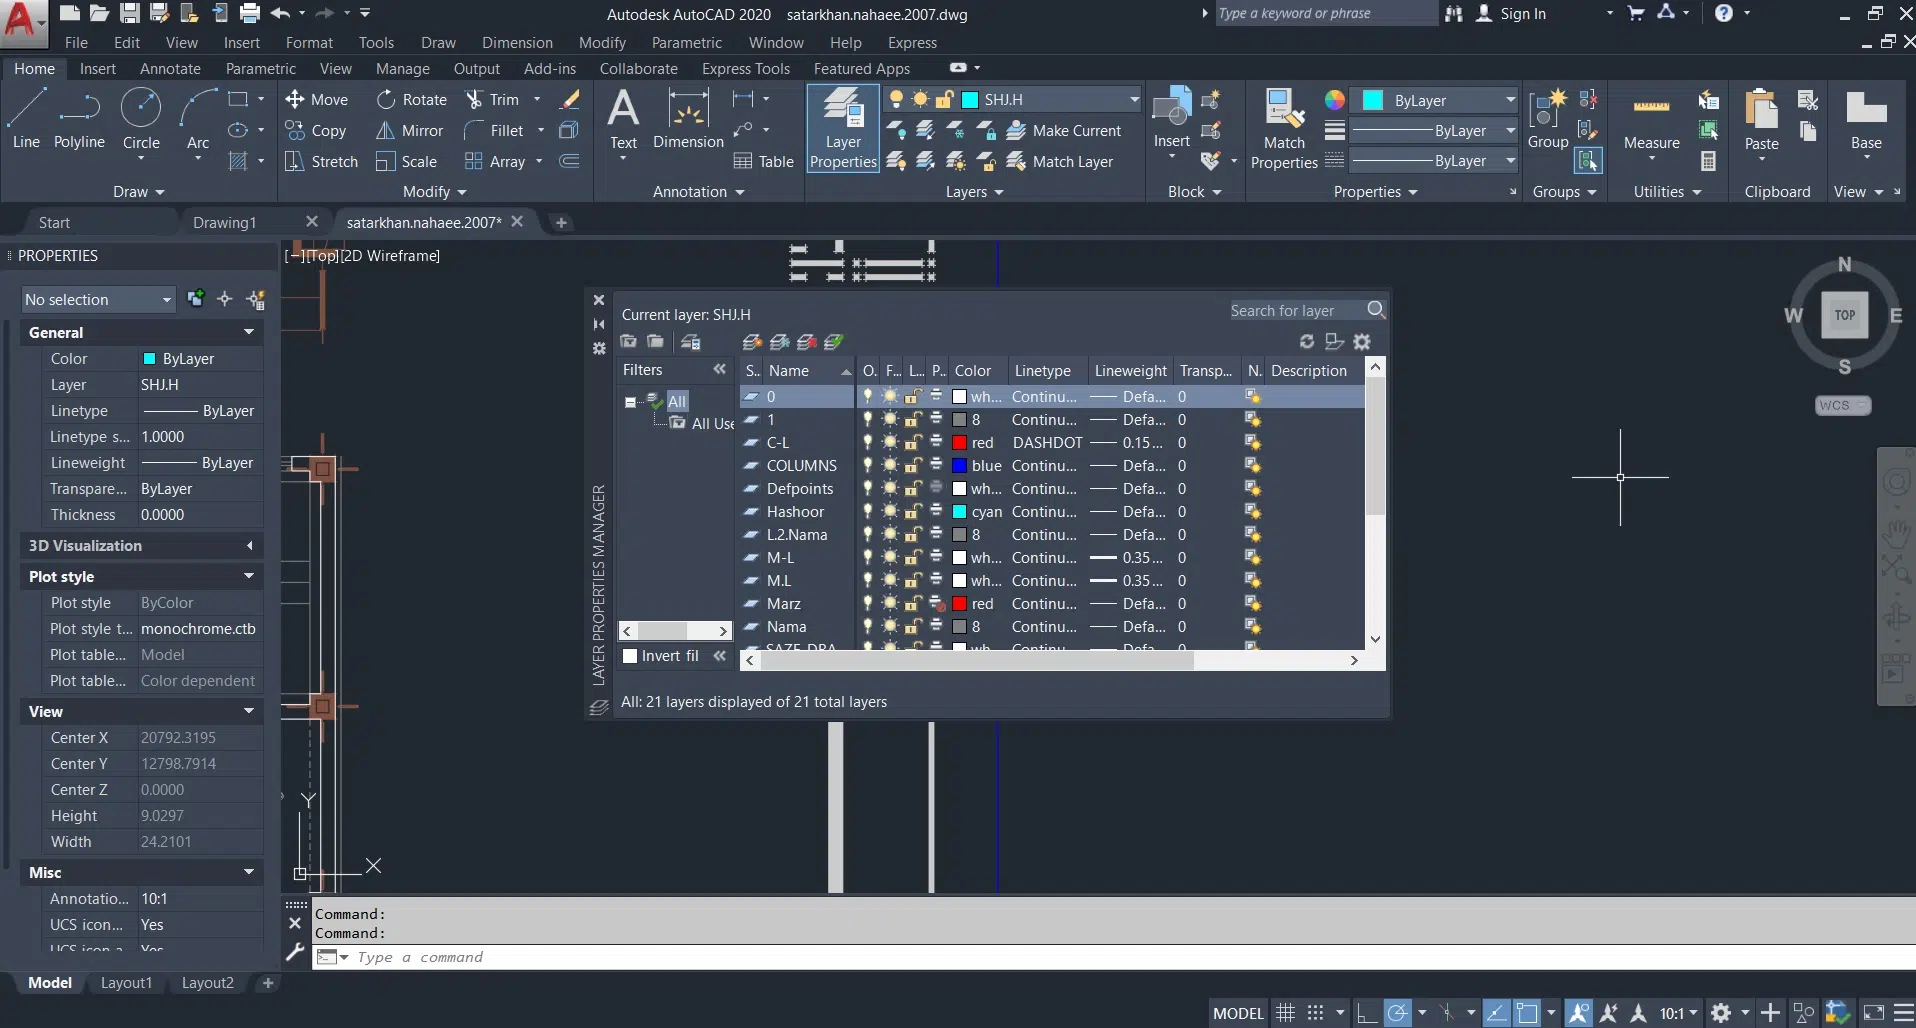Open Layer Properties manager button
The height and width of the screenshot is (1028, 1916).
pos(843,128)
